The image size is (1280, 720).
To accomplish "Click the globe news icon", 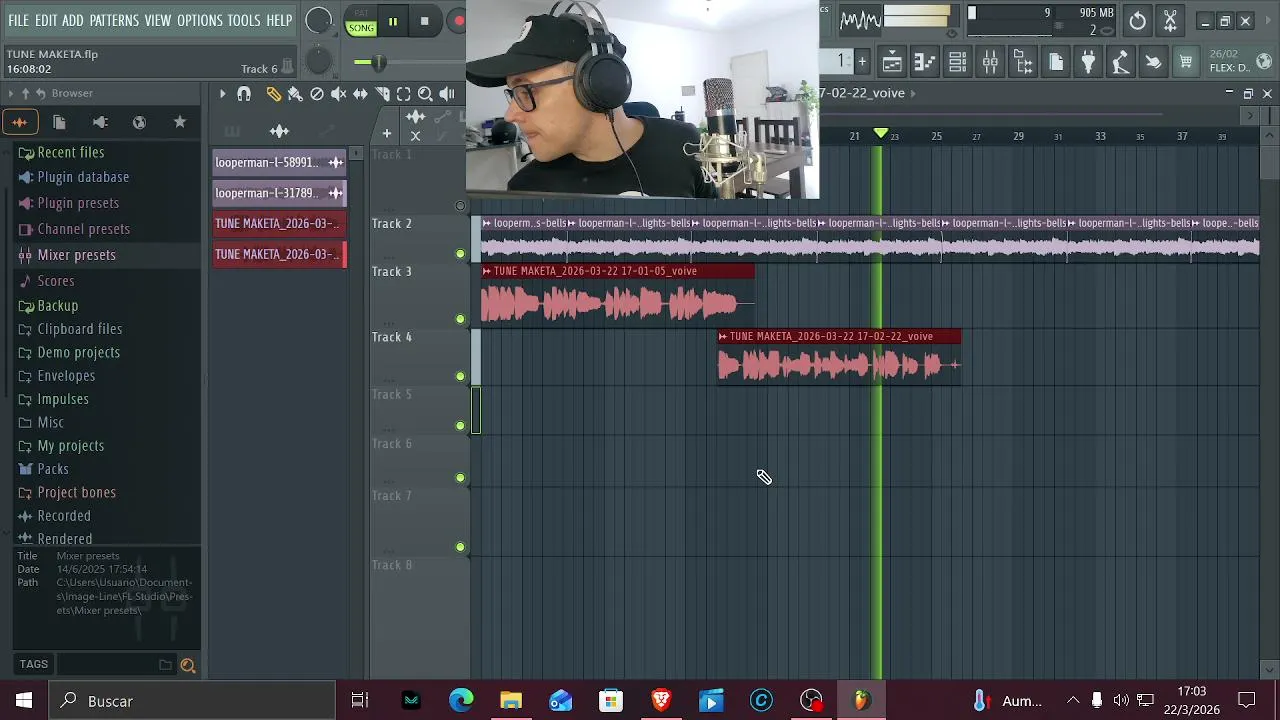I will (1264, 62).
